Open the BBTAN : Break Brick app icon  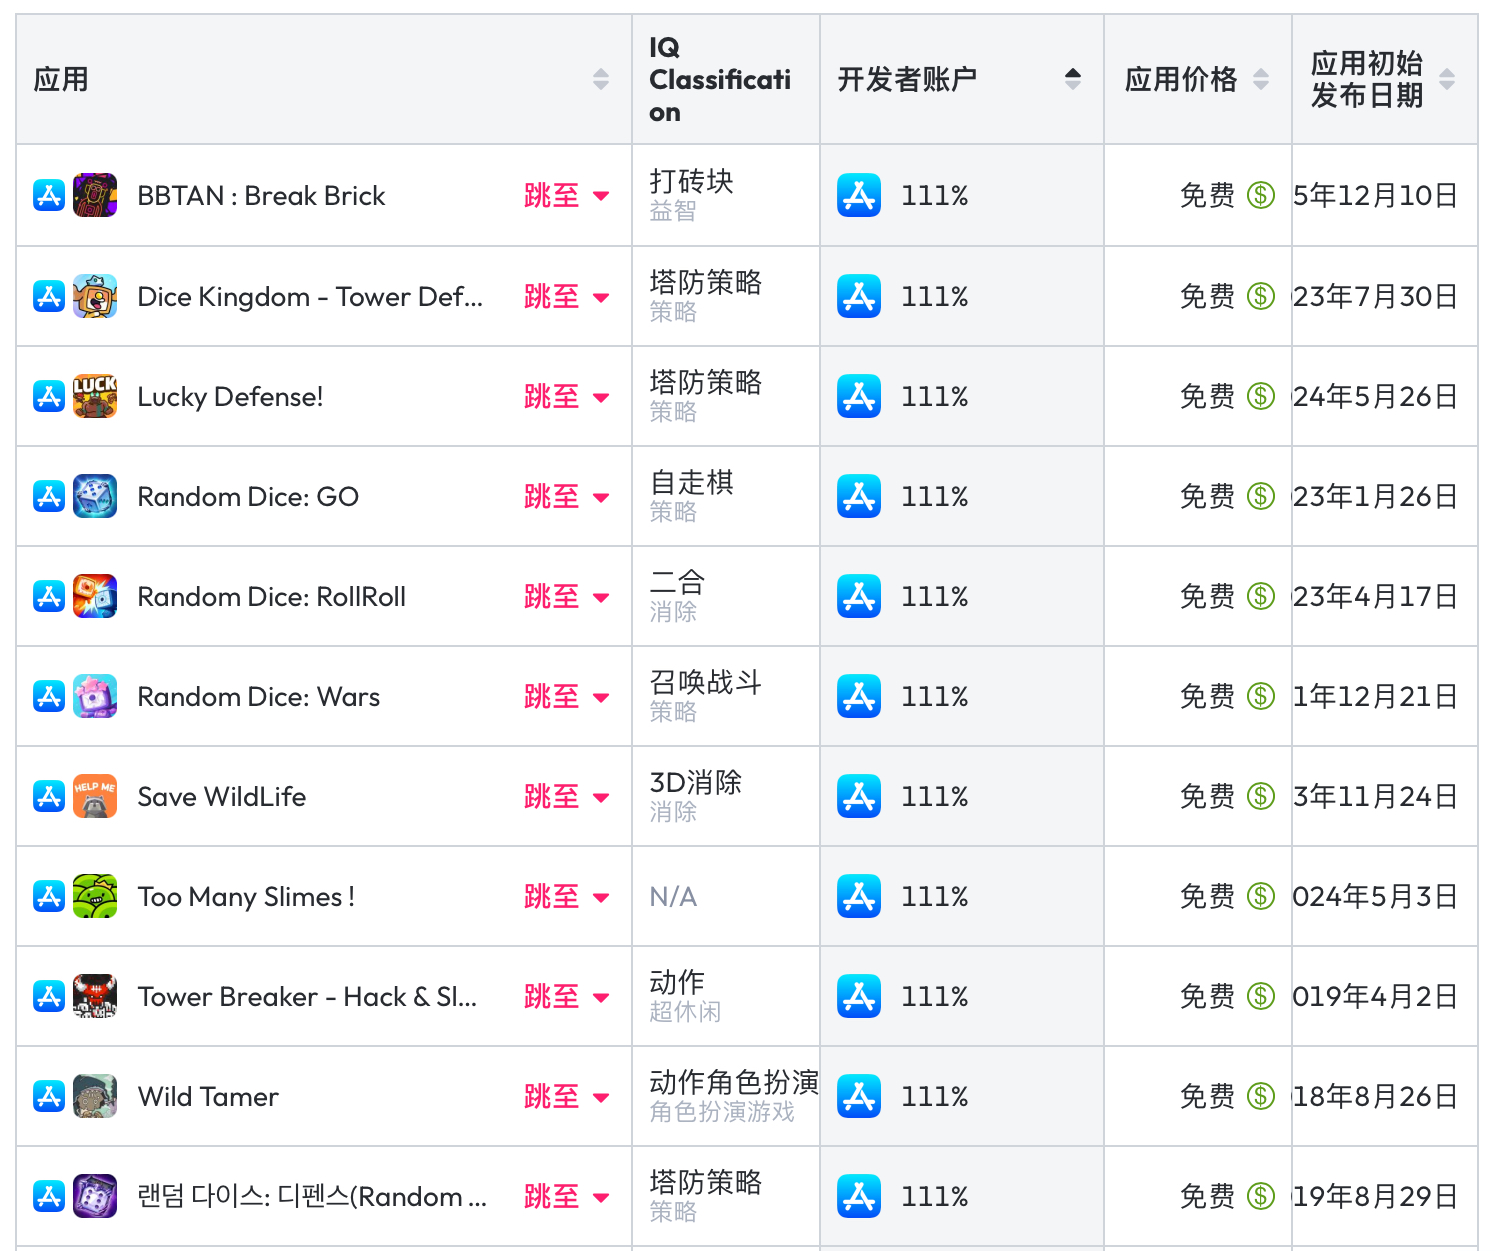[95, 196]
